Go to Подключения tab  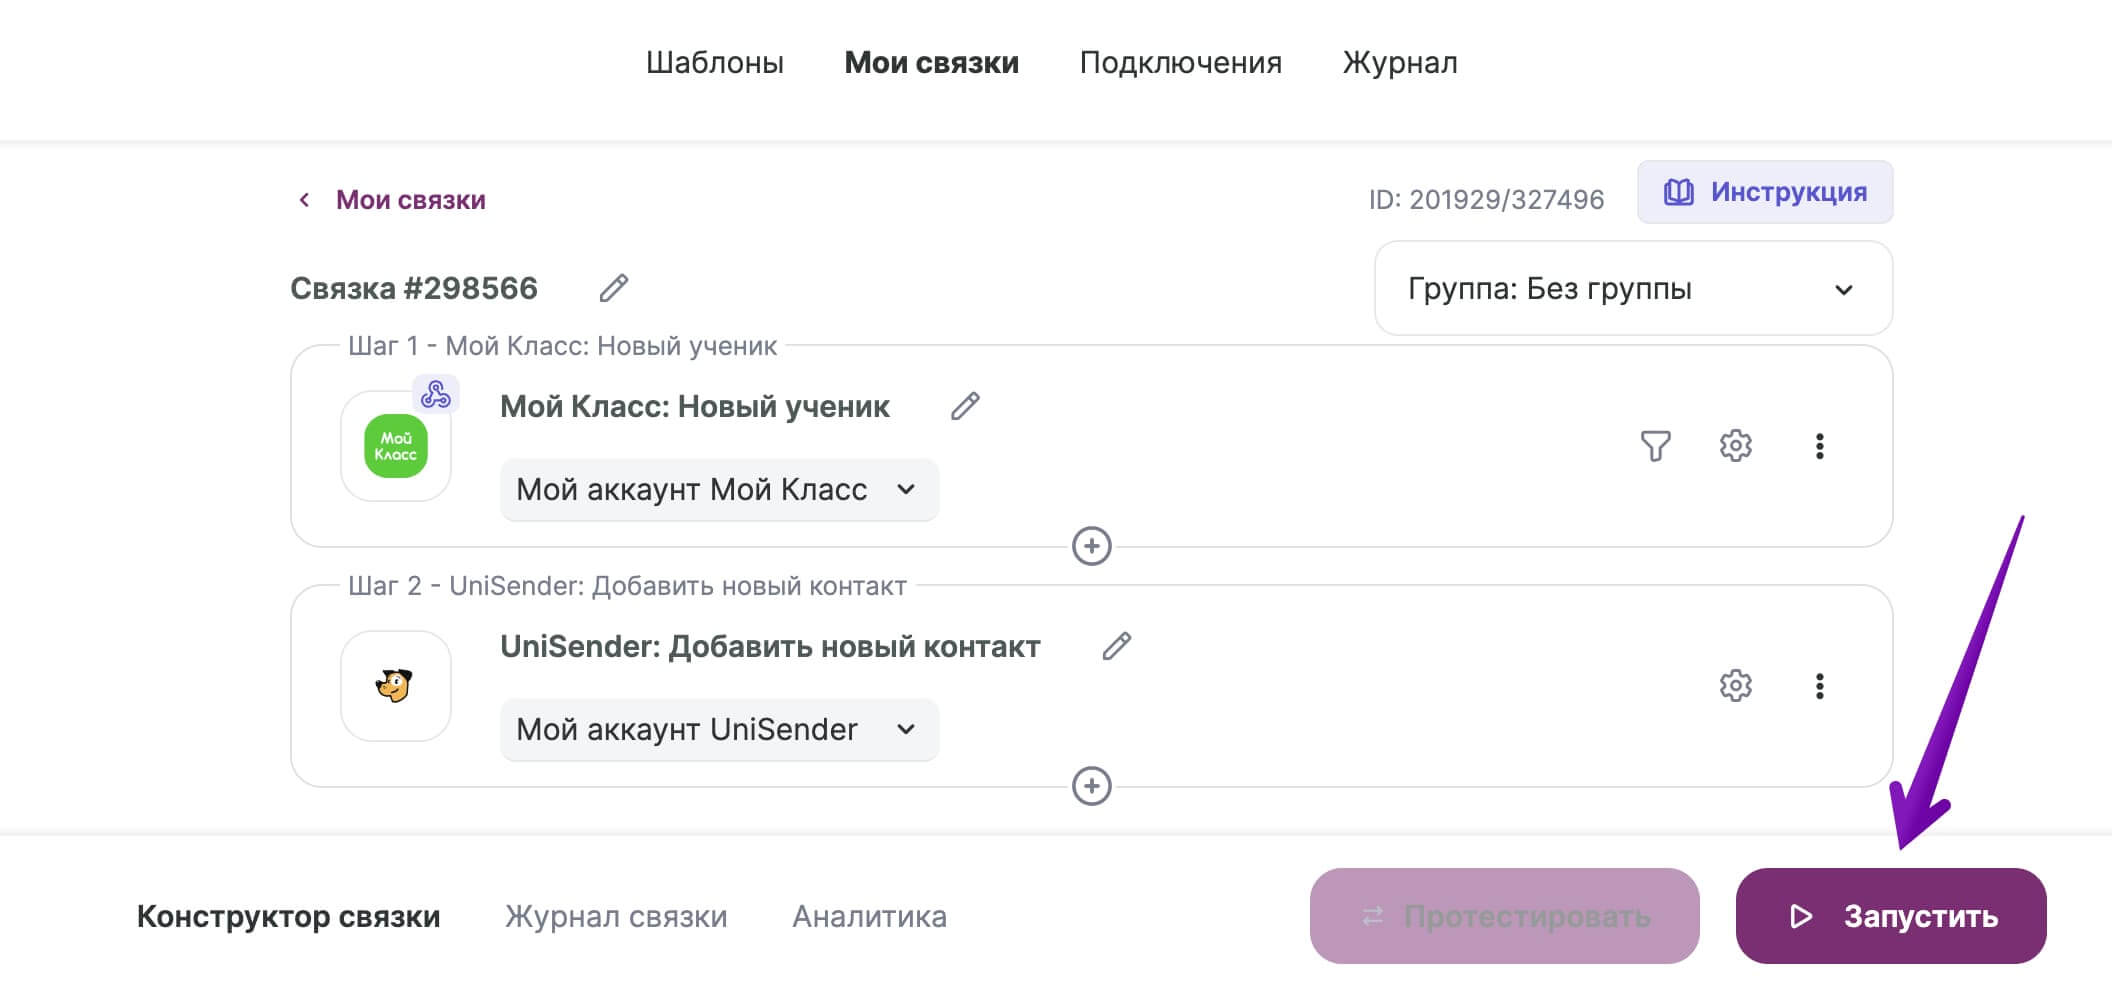click(1181, 63)
